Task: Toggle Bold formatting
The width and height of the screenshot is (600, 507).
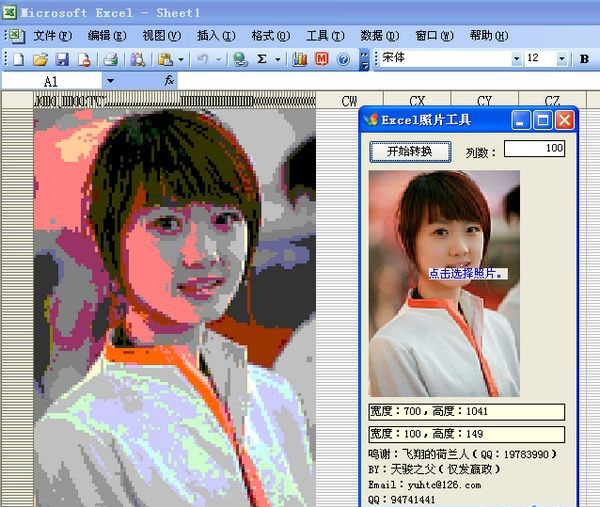Action: [x=584, y=59]
